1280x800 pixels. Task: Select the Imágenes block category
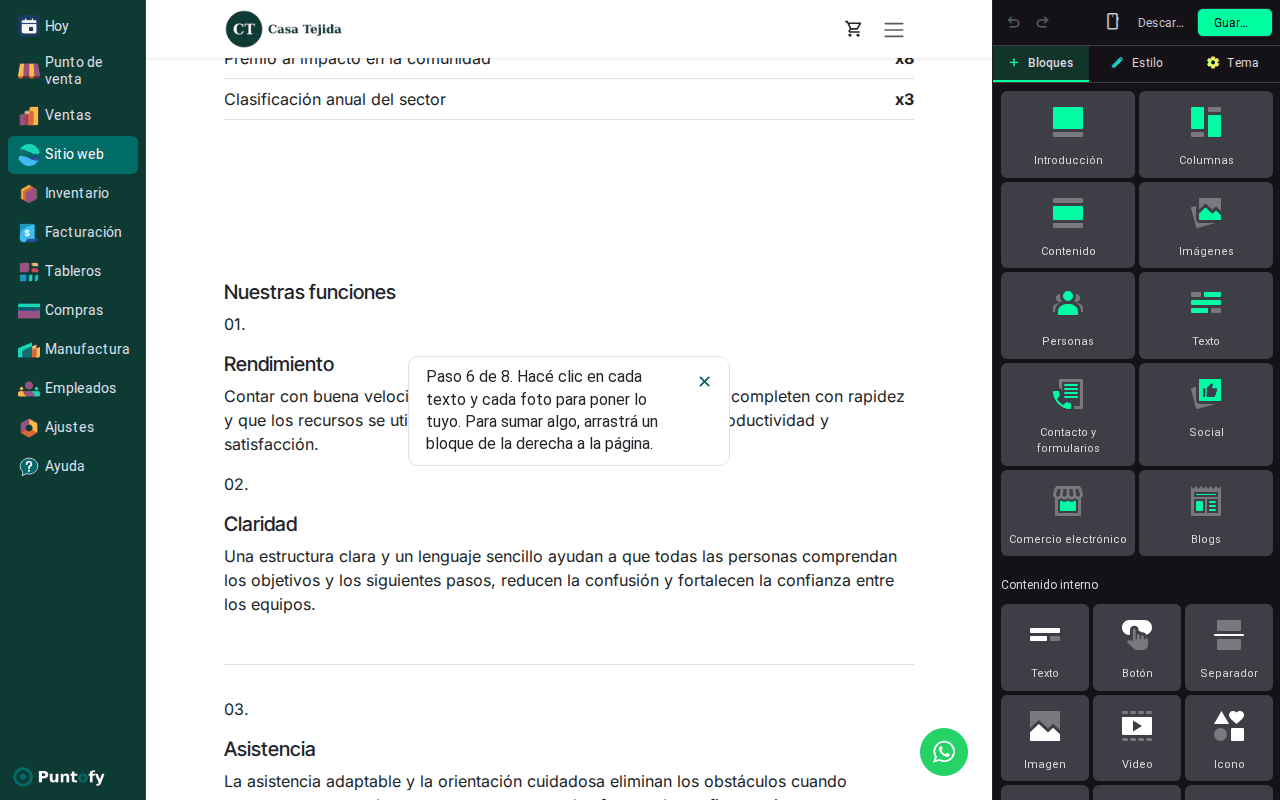coord(1206,225)
